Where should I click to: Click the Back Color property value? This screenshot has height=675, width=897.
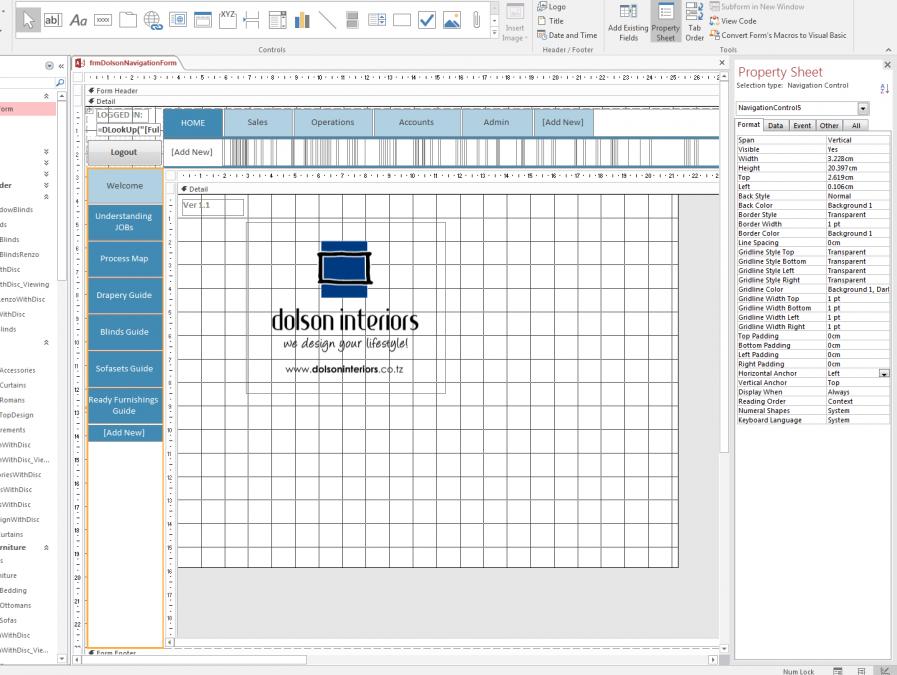point(858,206)
